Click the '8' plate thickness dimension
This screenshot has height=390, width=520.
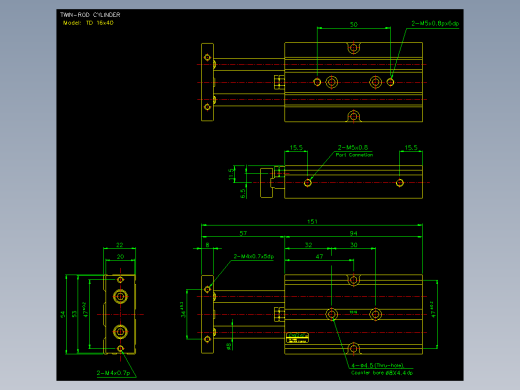coord(207,245)
